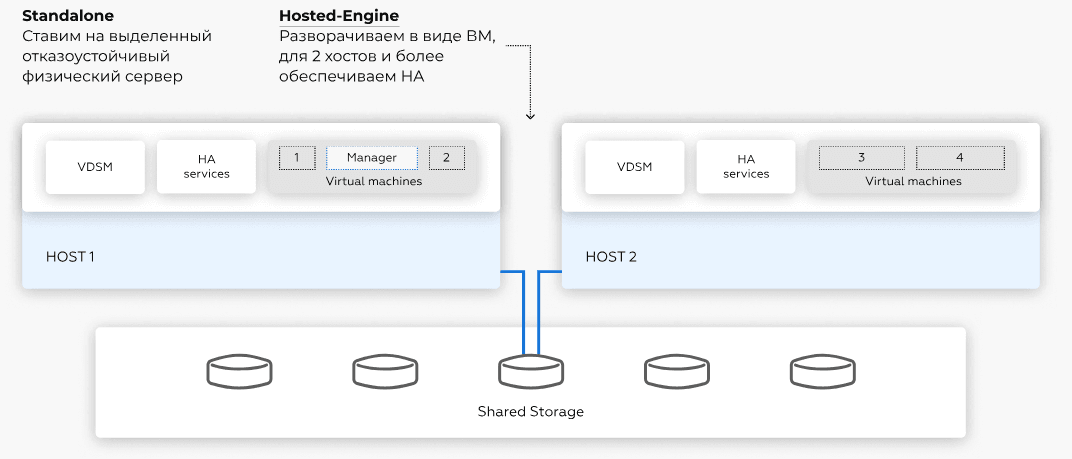
Task: Select virtual machine box number 2
Action: 446,158
